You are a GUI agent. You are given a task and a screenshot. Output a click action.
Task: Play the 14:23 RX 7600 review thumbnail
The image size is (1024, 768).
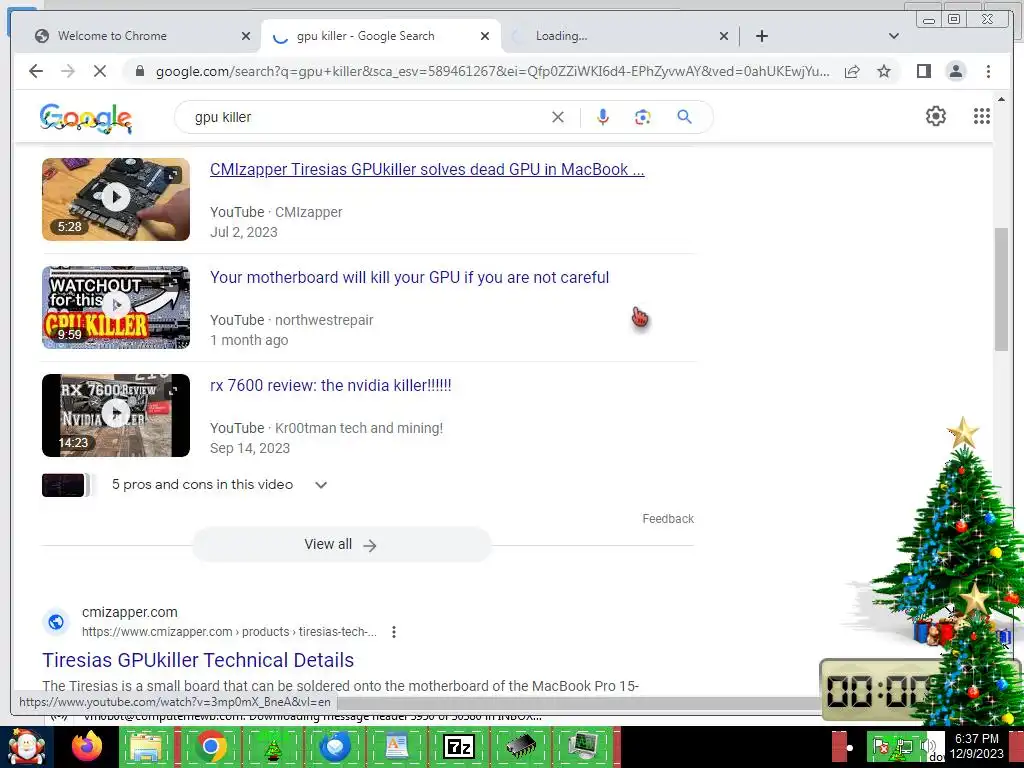(x=116, y=415)
